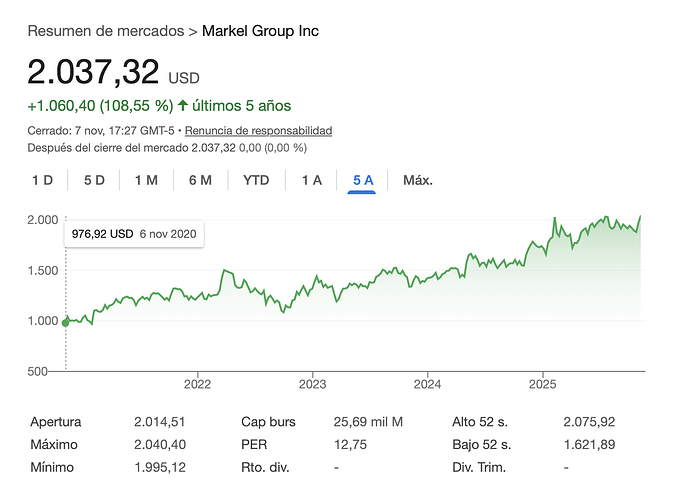Click the Div. Trim. label
690x486 pixels.
(479, 467)
